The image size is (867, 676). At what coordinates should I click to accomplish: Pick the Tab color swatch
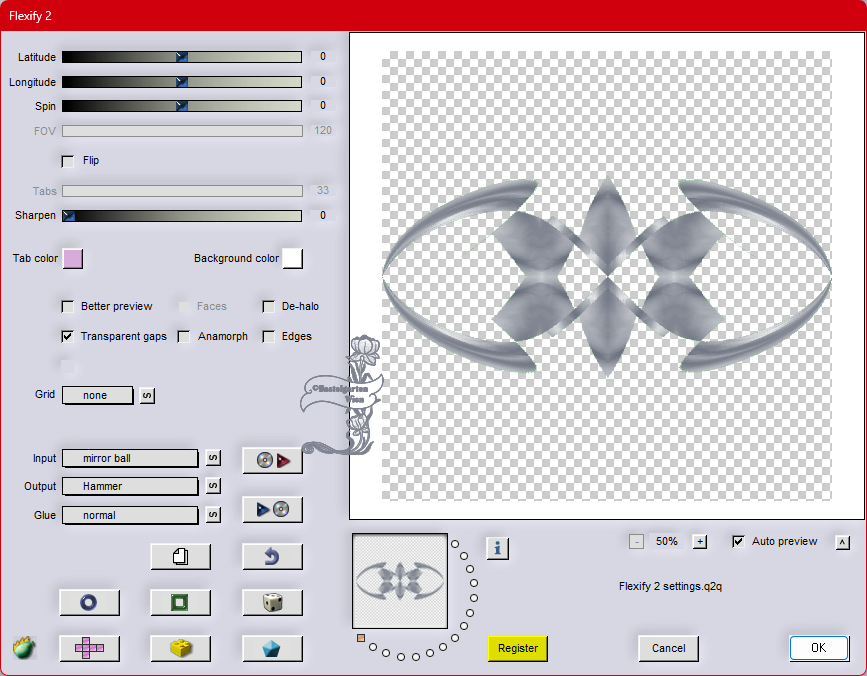pos(73,259)
